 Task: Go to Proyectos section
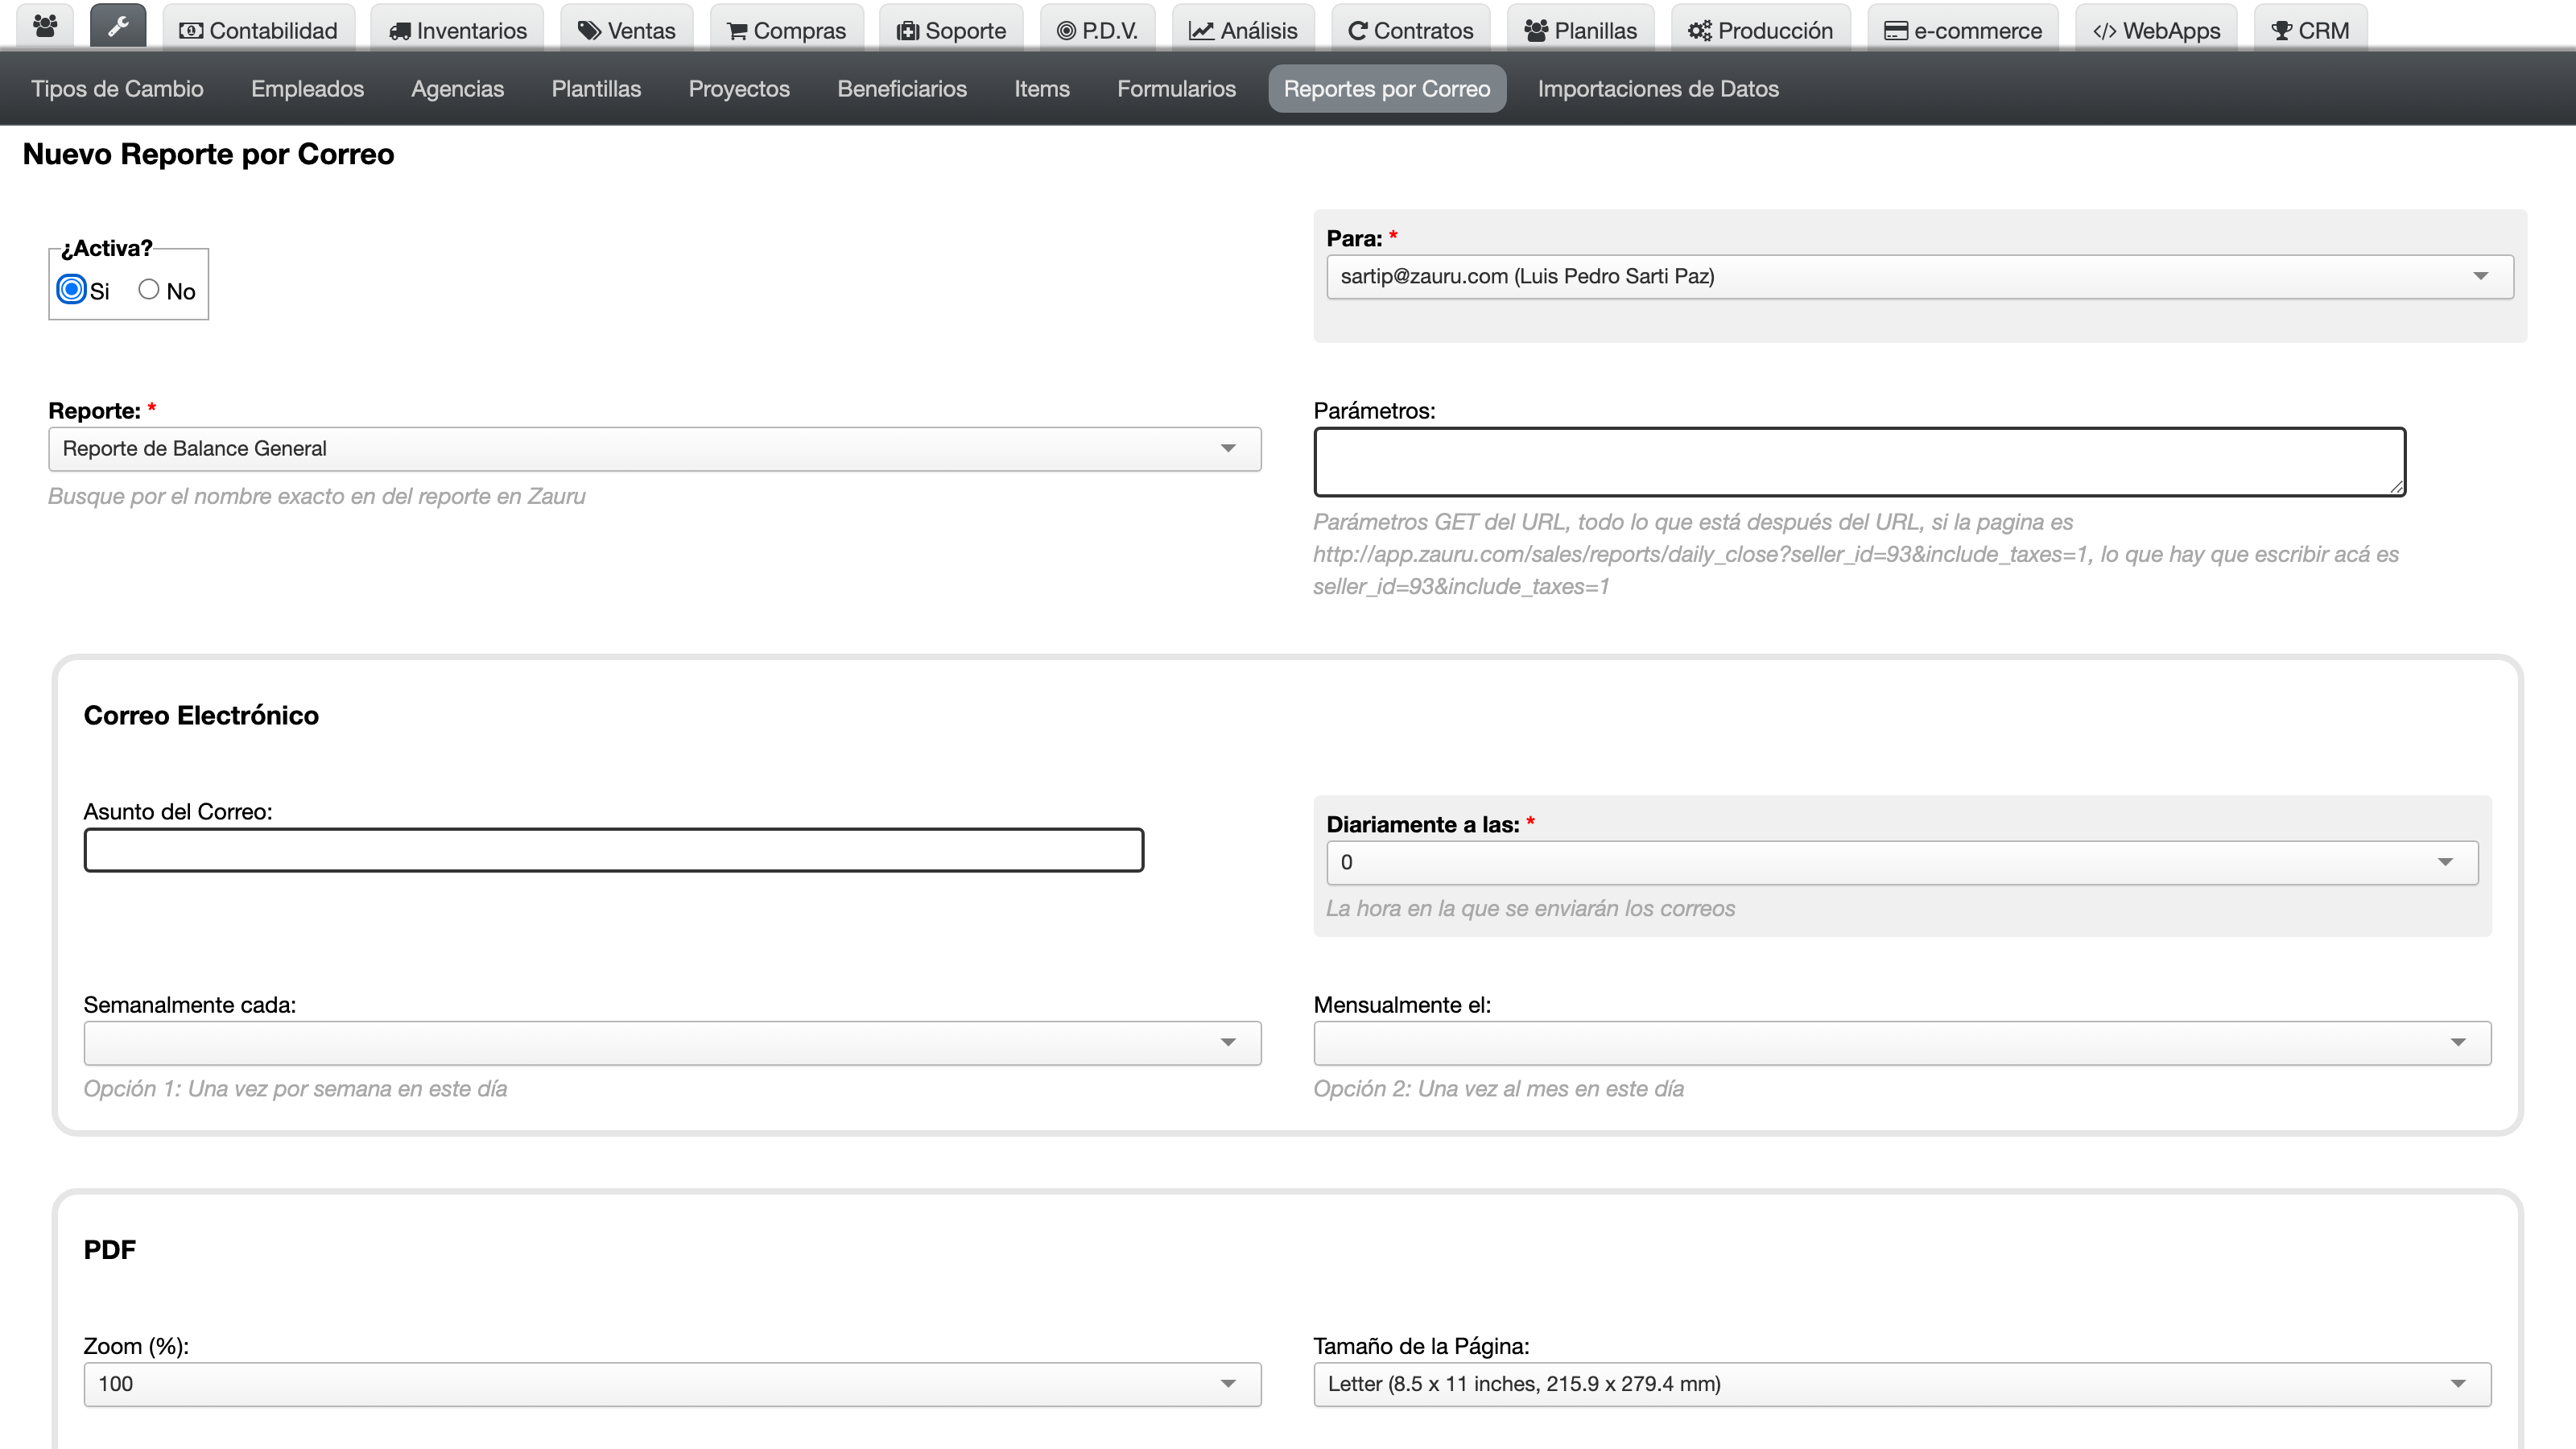coord(739,89)
